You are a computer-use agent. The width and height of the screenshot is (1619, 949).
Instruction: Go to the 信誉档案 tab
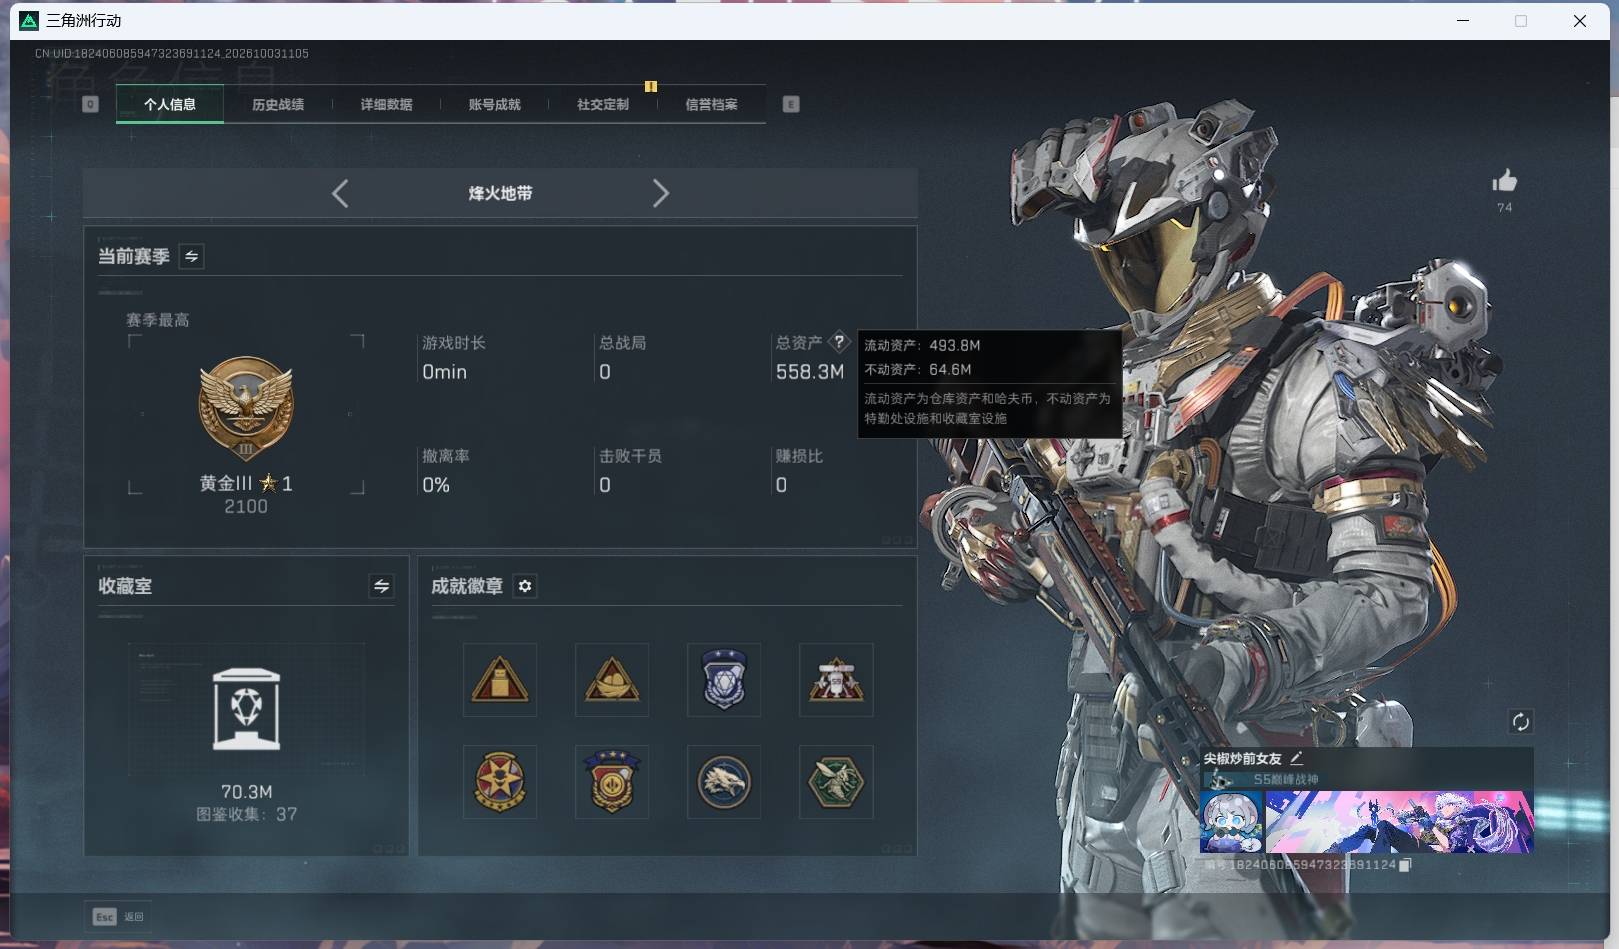pos(711,104)
